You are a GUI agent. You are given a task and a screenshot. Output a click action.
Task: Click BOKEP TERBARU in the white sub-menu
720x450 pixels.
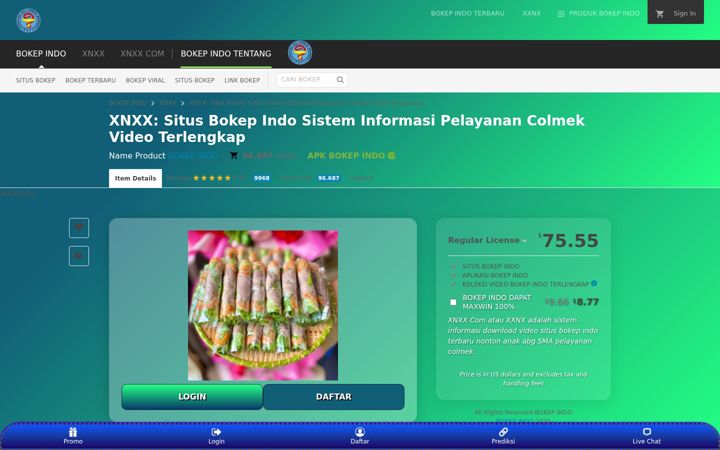tap(90, 80)
